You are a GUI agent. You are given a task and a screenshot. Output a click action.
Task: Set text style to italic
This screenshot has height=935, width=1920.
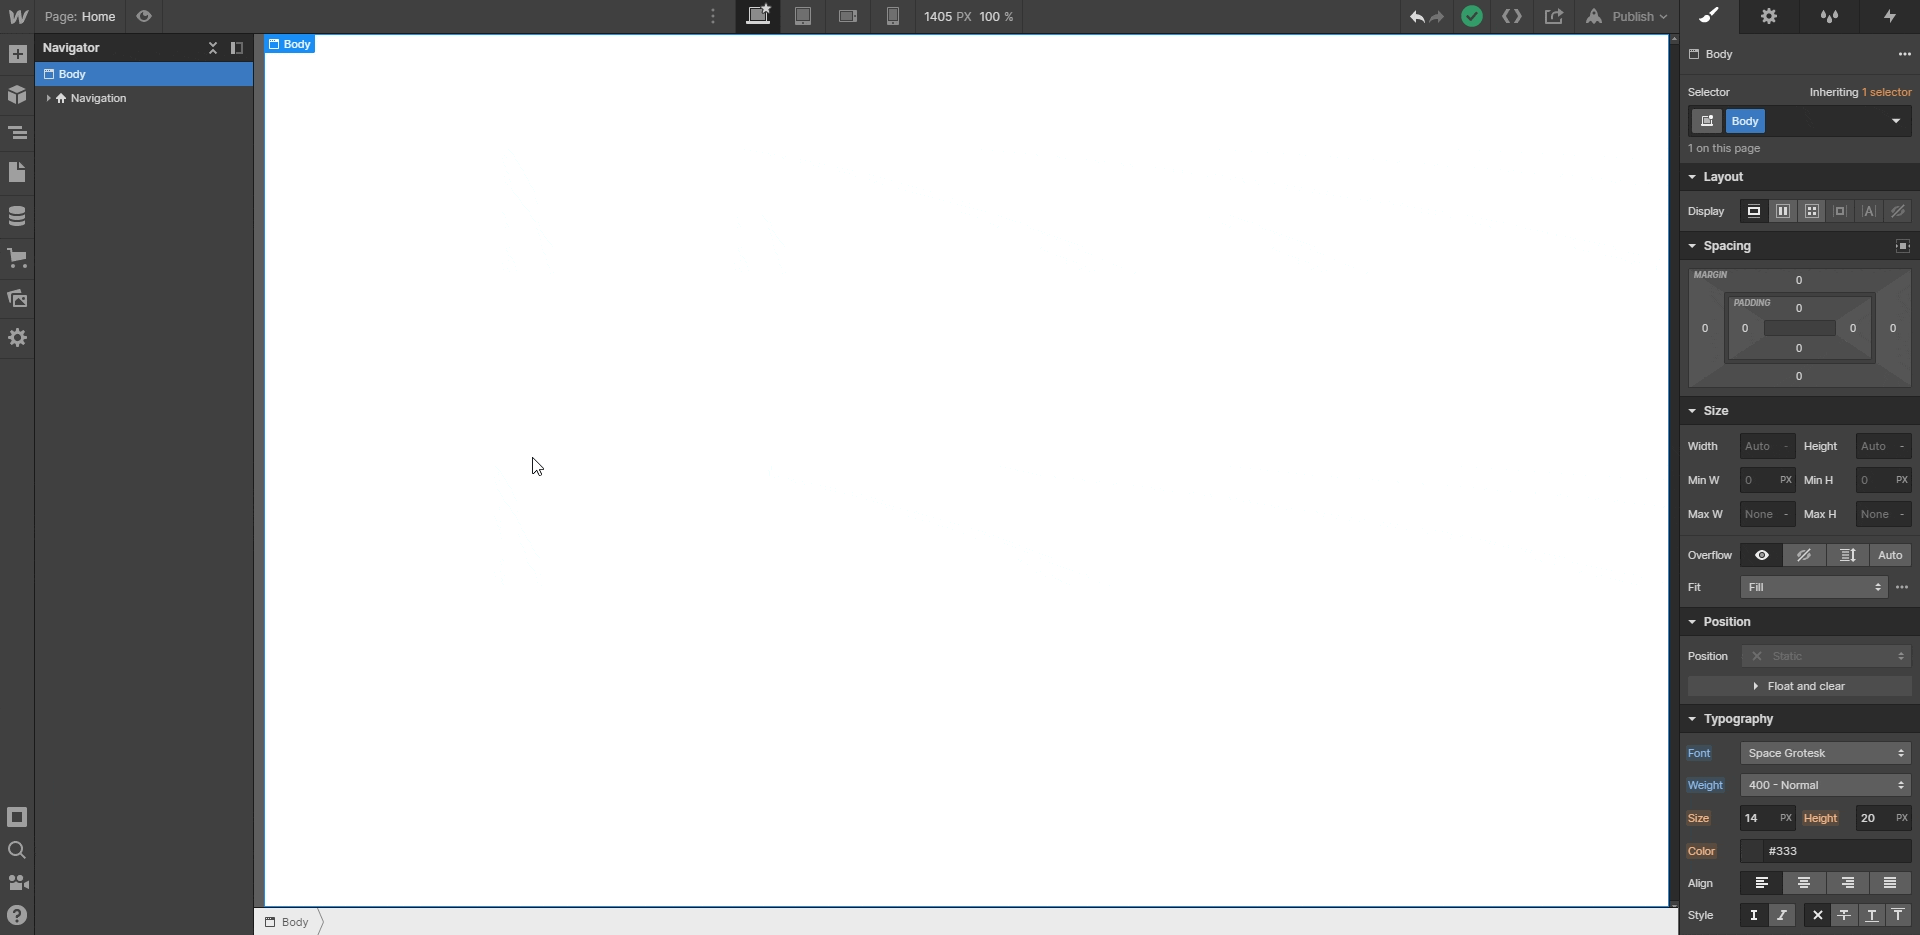1781,915
